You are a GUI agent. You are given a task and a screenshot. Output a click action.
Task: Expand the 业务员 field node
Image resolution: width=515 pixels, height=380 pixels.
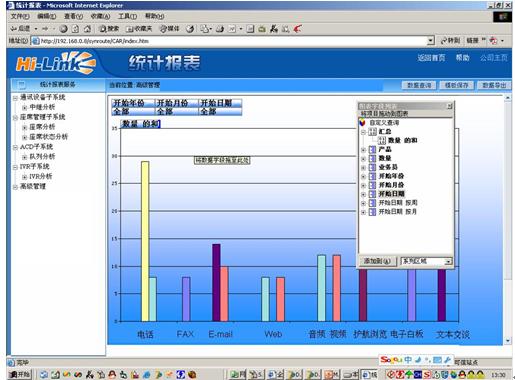pos(364,167)
